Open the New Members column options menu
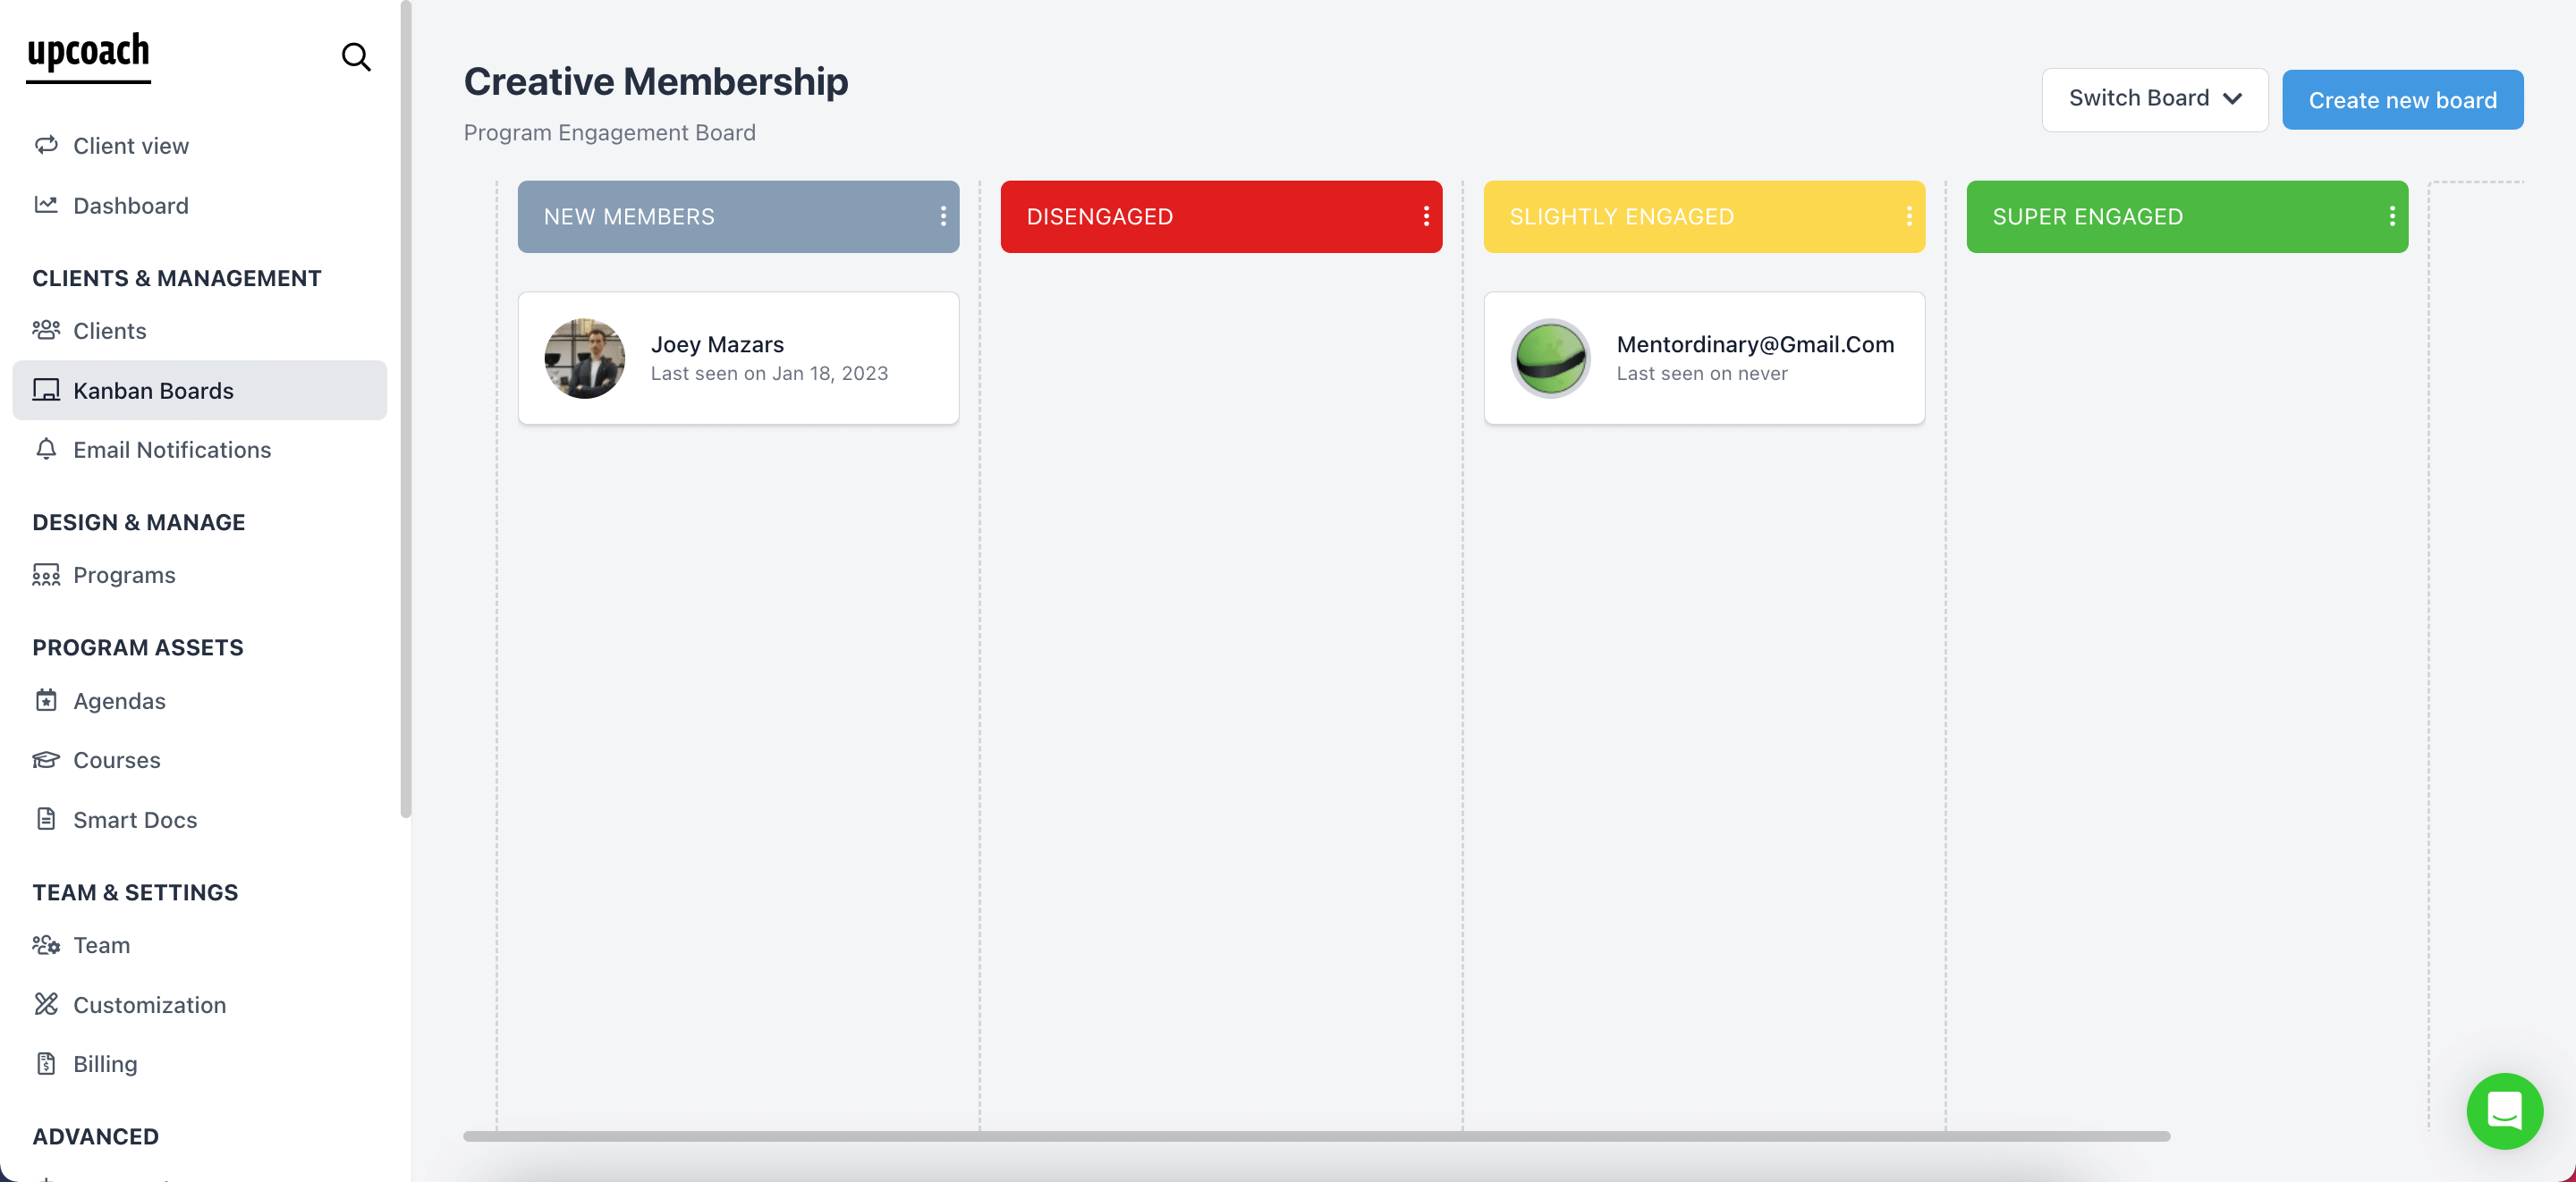The height and width of the screenshot is (1182, 2576). pyautogui.click(x=941, y=216)
